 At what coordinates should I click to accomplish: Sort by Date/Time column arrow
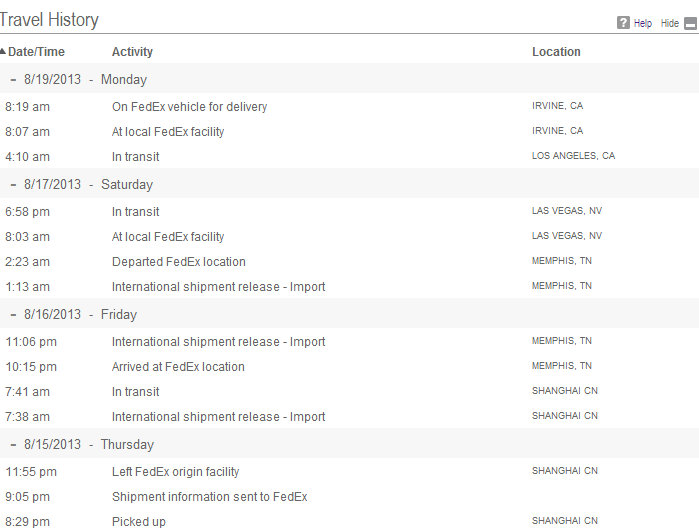click(3, 51)
